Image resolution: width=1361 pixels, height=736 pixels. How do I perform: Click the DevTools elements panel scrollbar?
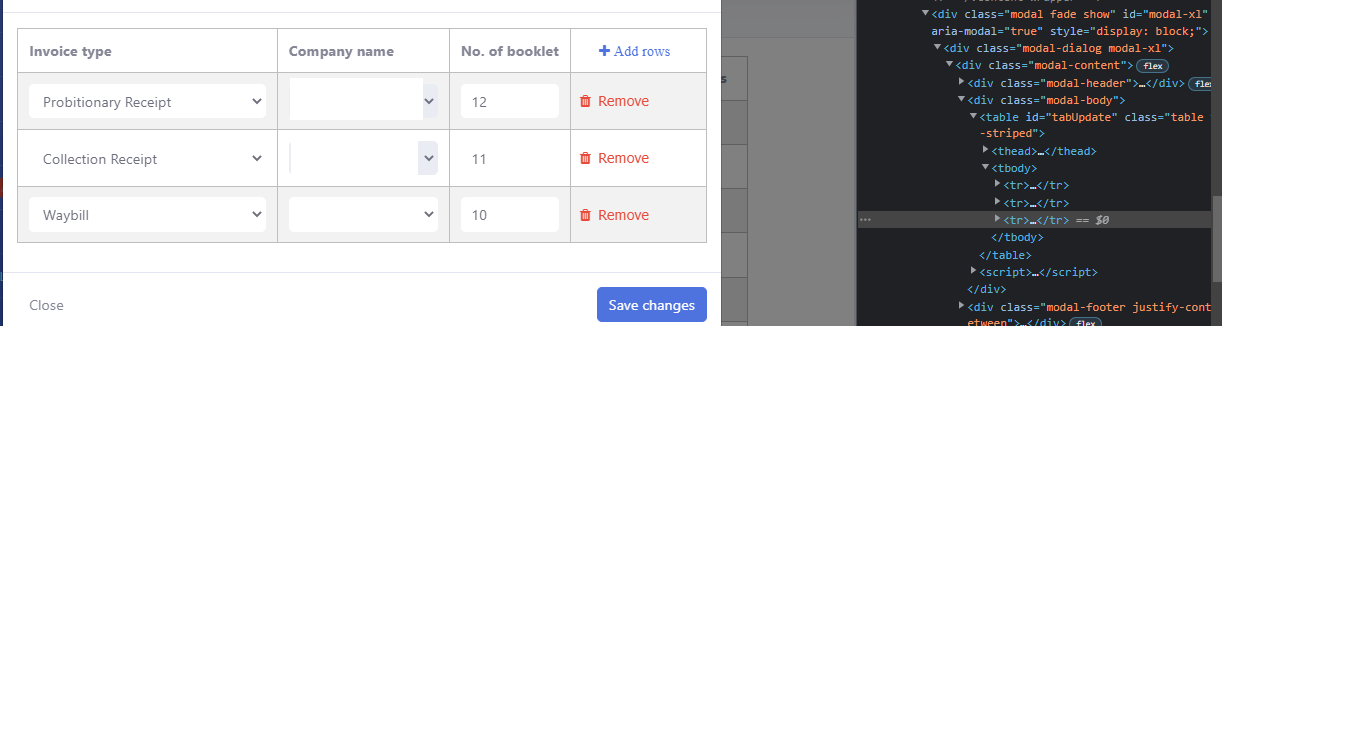tap(1217, 238)
